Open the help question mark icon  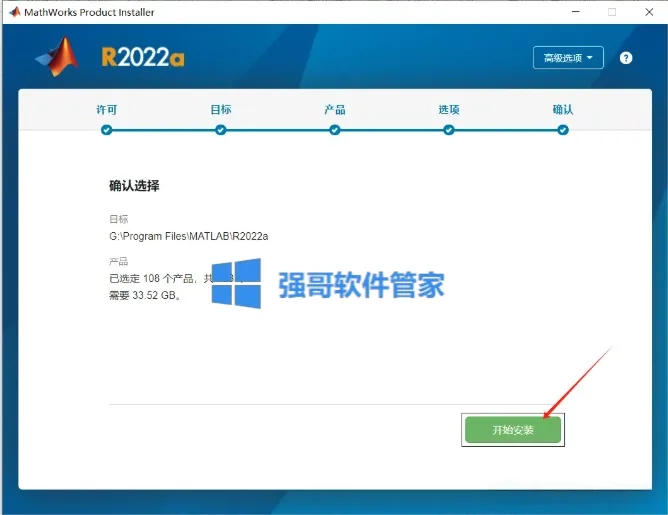tap(626, 58)
